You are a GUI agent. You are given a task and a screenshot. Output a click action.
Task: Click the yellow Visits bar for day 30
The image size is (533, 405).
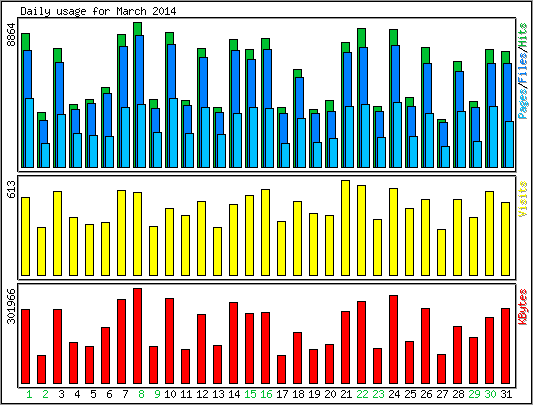tap(489, 233)
